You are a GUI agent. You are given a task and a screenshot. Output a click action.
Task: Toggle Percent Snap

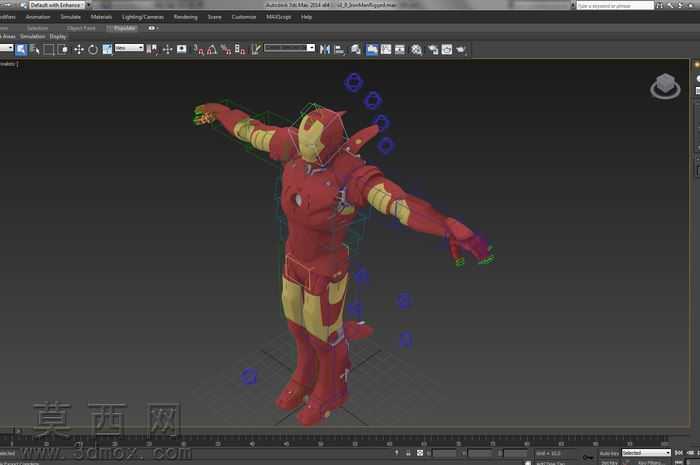[226, 50]
